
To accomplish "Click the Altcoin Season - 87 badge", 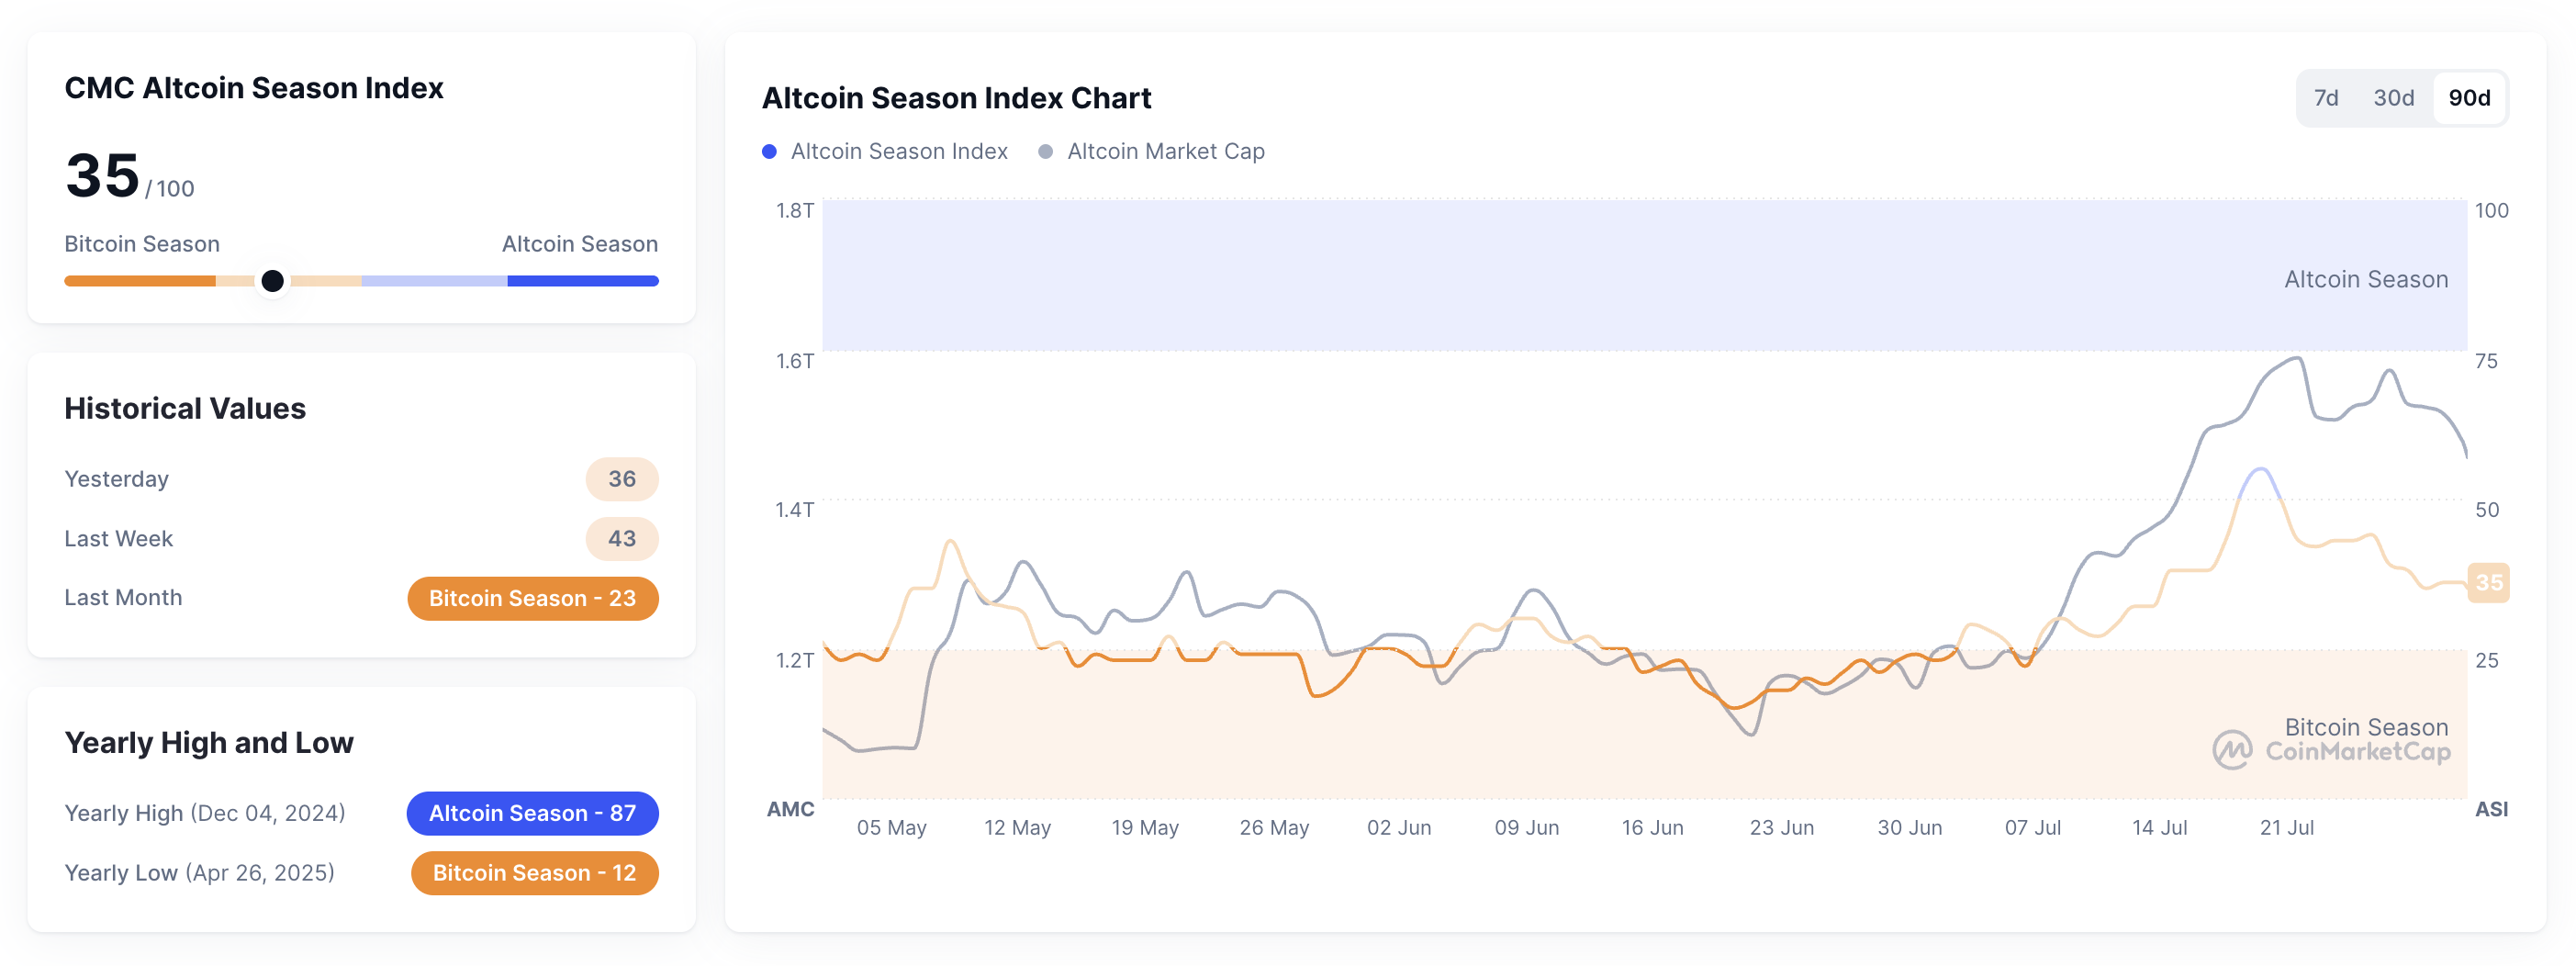I will click(532, 813).
